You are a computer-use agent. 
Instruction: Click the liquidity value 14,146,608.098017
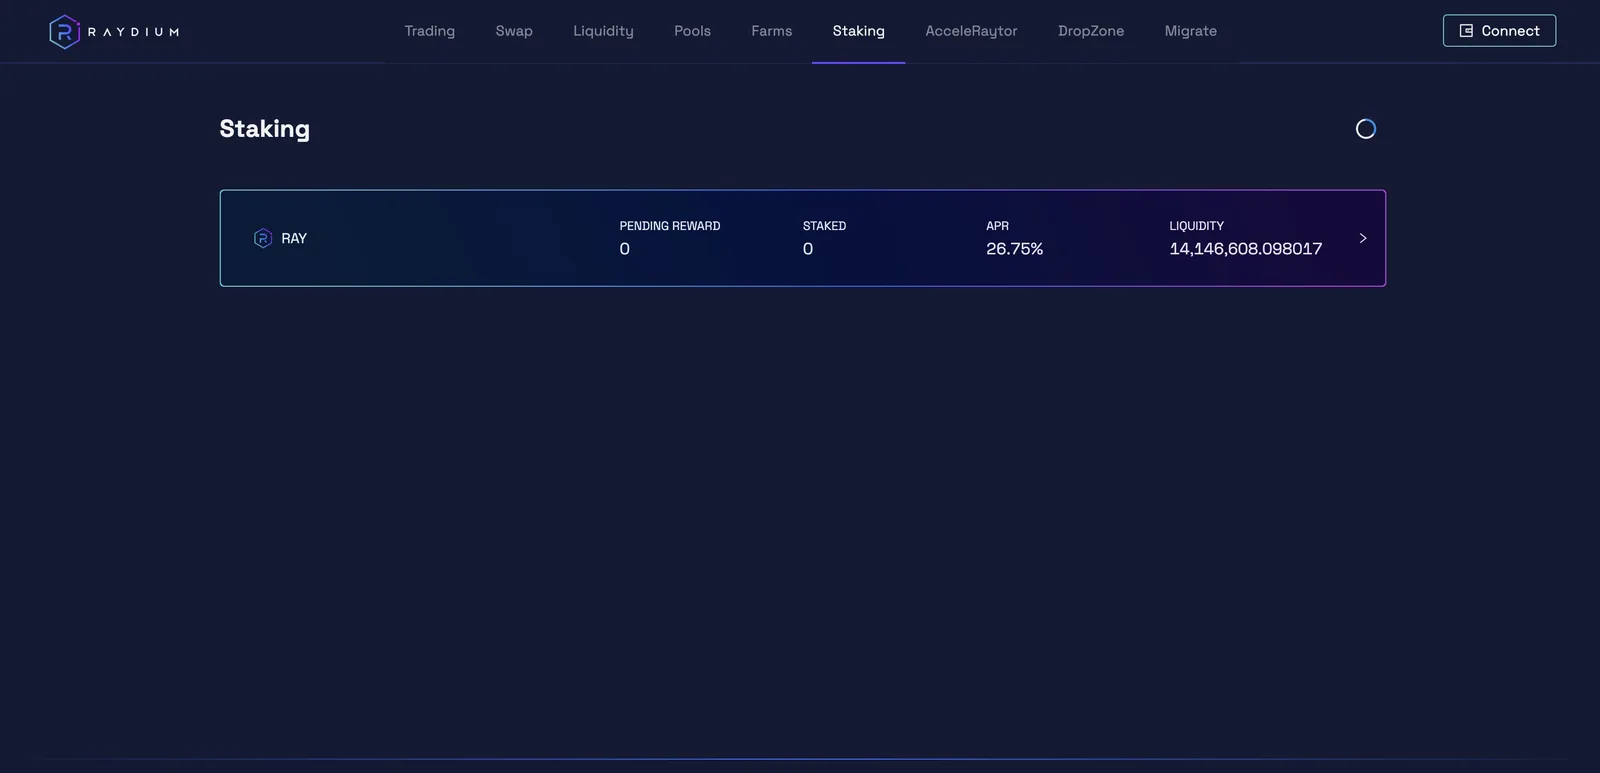(x=1245, y=249)
